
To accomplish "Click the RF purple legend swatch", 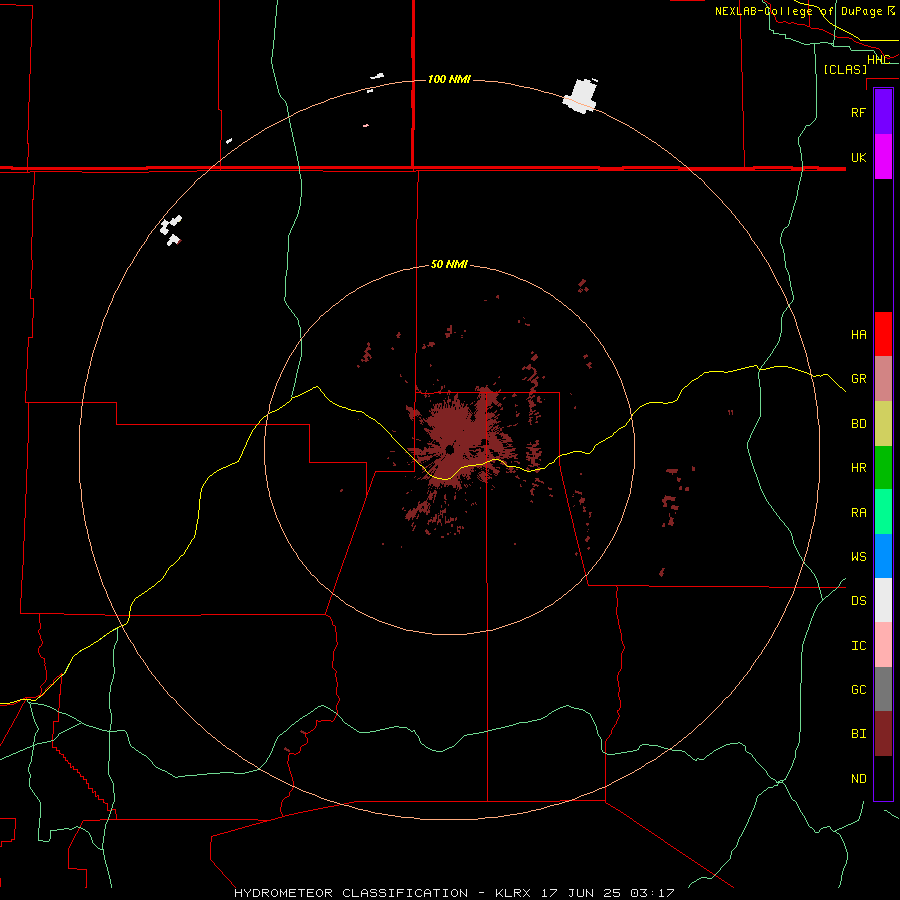I will point(883,112).
